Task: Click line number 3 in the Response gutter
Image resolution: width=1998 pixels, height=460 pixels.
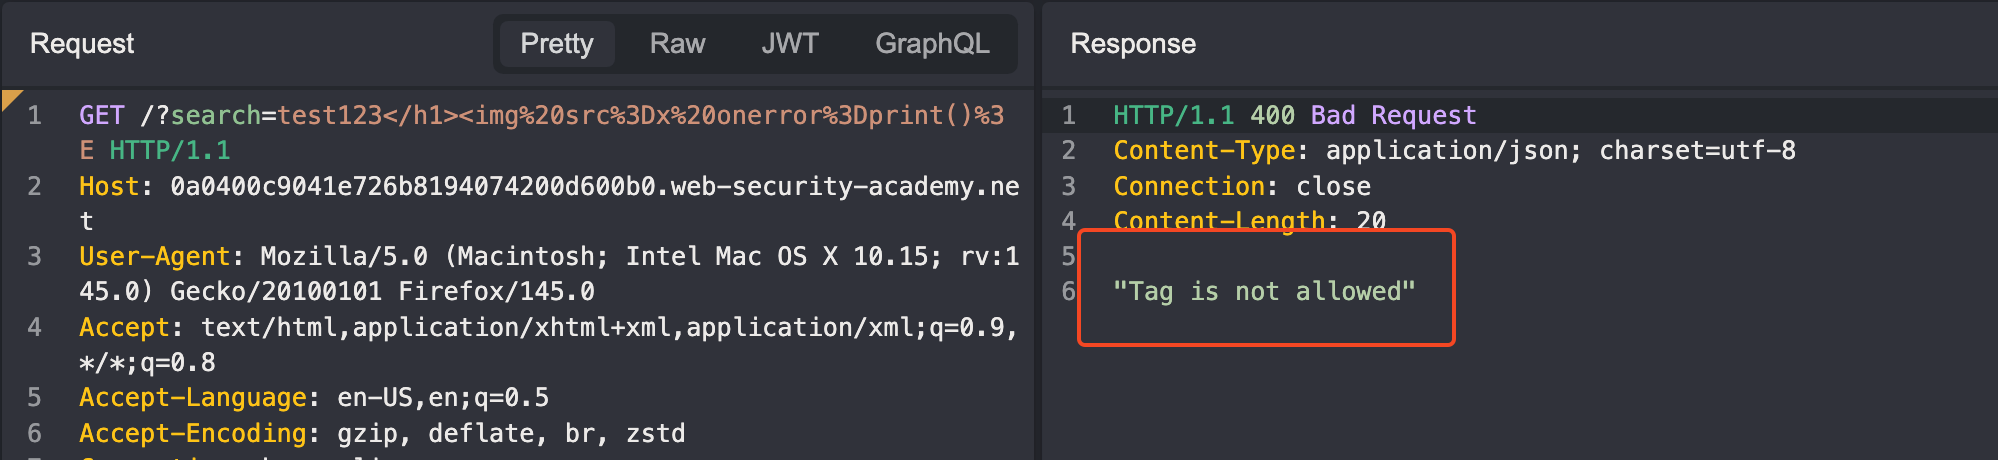Action: coord(1068,187)
